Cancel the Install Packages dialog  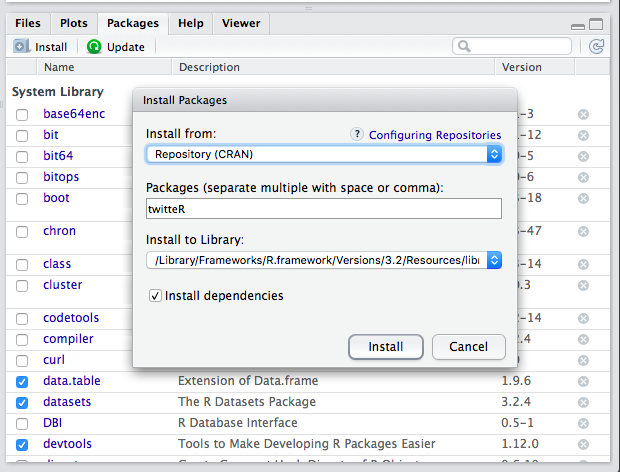click(x=468, y=347)
